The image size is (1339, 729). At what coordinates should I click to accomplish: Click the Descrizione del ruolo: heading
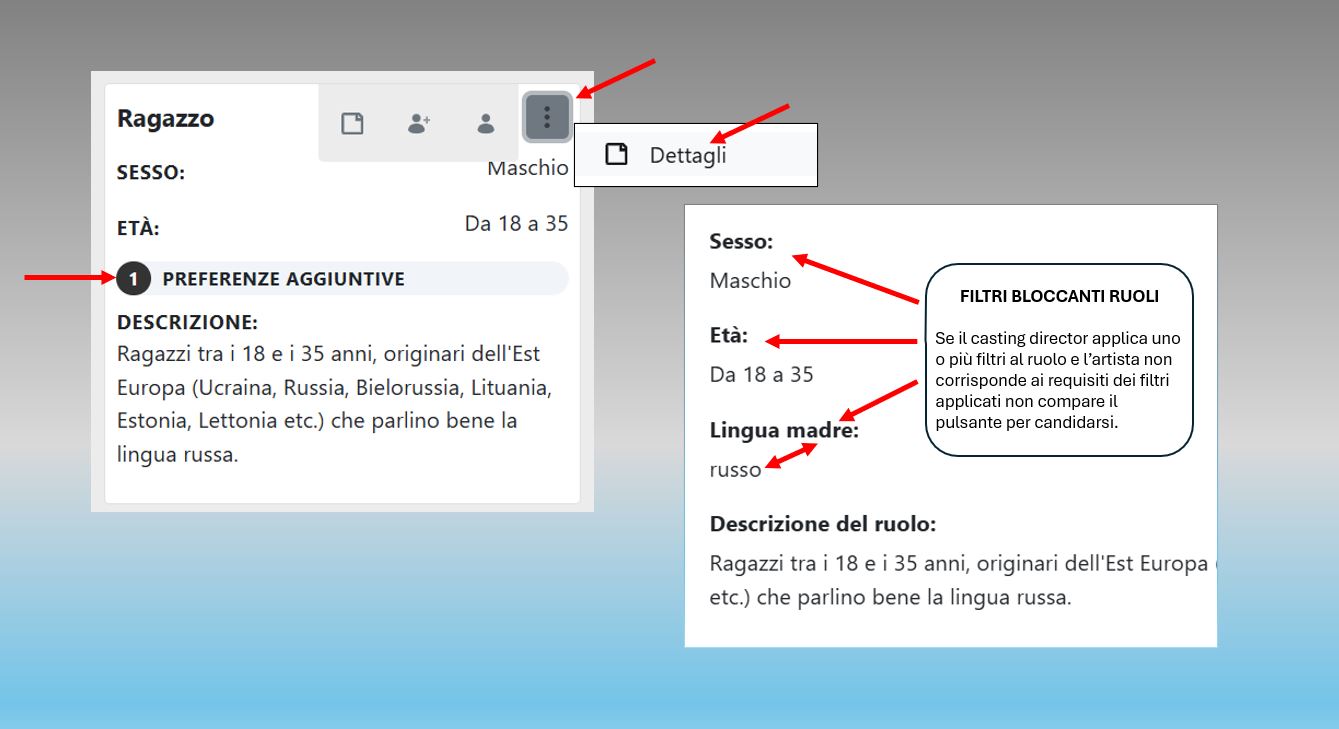pyautogui.click(x=823, y=524)
